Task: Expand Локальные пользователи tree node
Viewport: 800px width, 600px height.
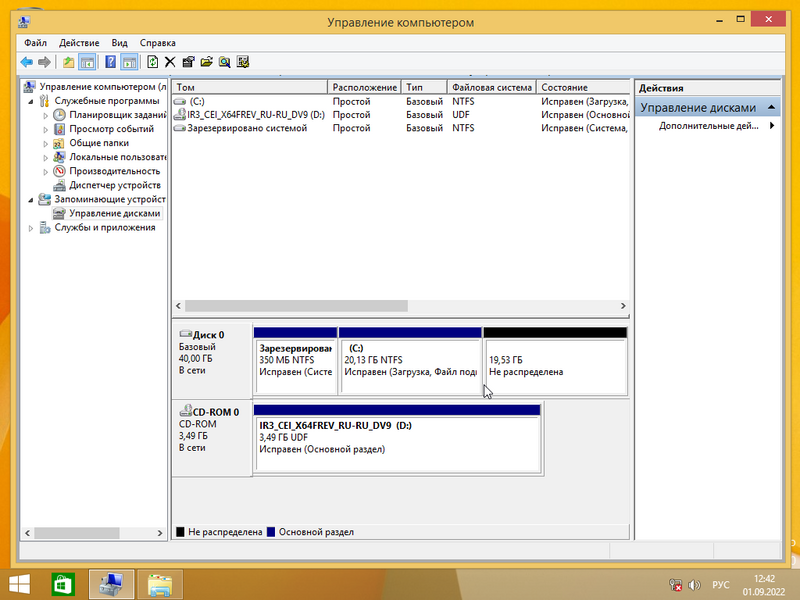Action: point(45,158)
